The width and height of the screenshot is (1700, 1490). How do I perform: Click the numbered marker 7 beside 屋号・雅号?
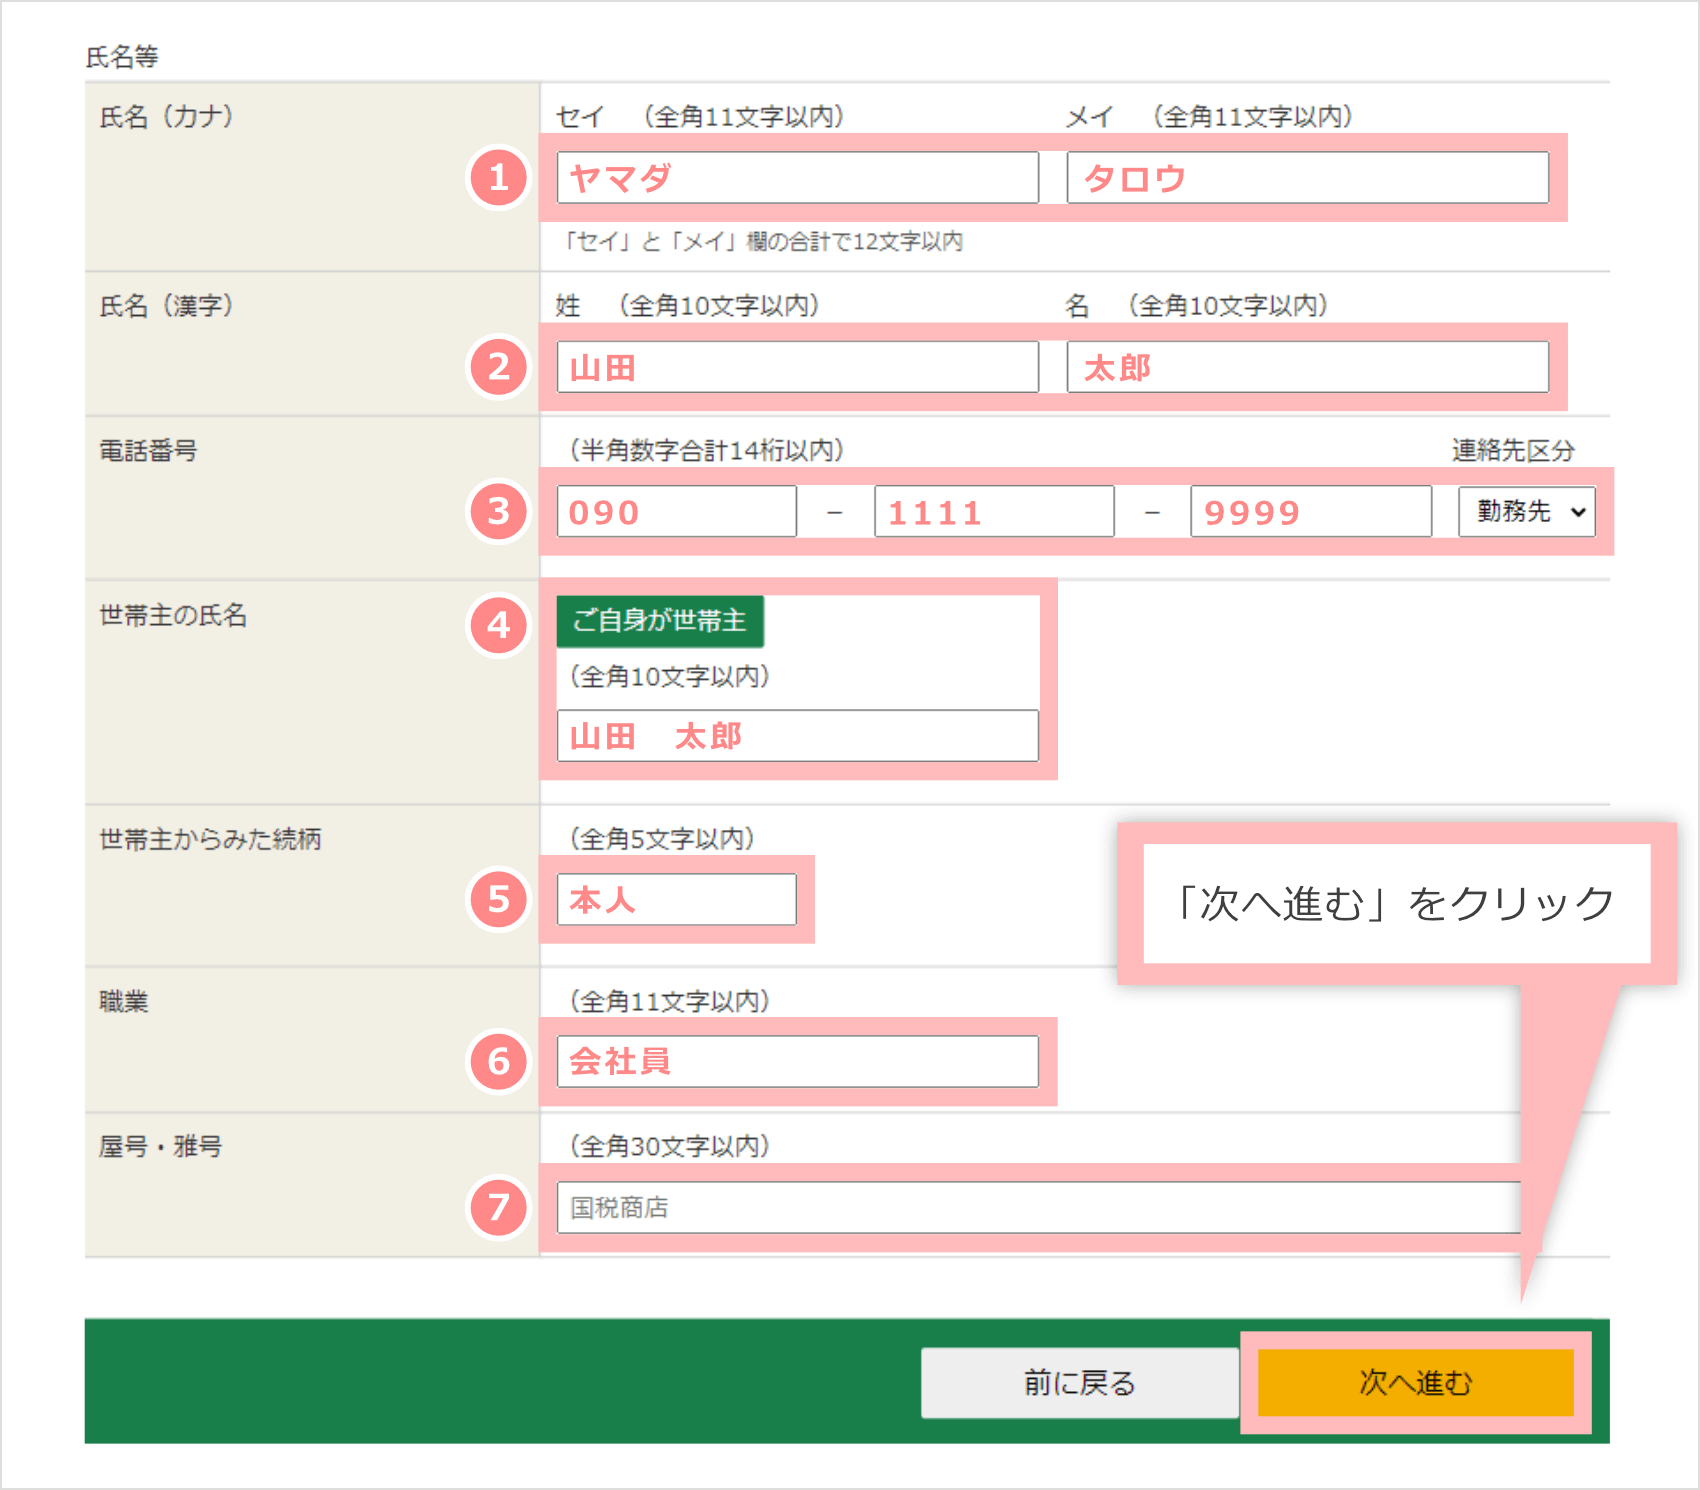click(x=497, y=1207)
